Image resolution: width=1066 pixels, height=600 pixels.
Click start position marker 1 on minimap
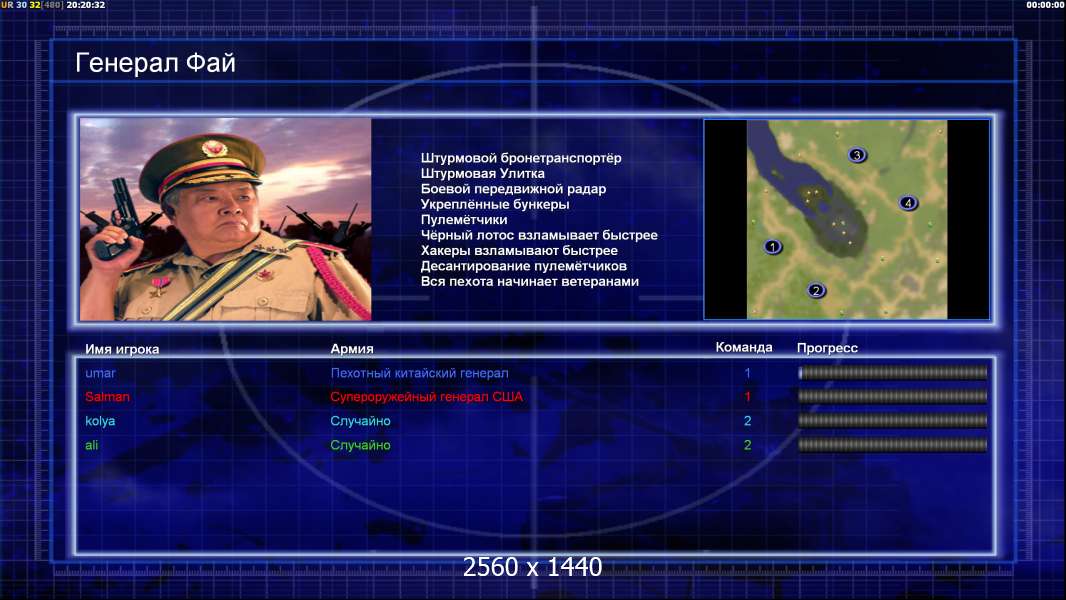click(772, 247)
